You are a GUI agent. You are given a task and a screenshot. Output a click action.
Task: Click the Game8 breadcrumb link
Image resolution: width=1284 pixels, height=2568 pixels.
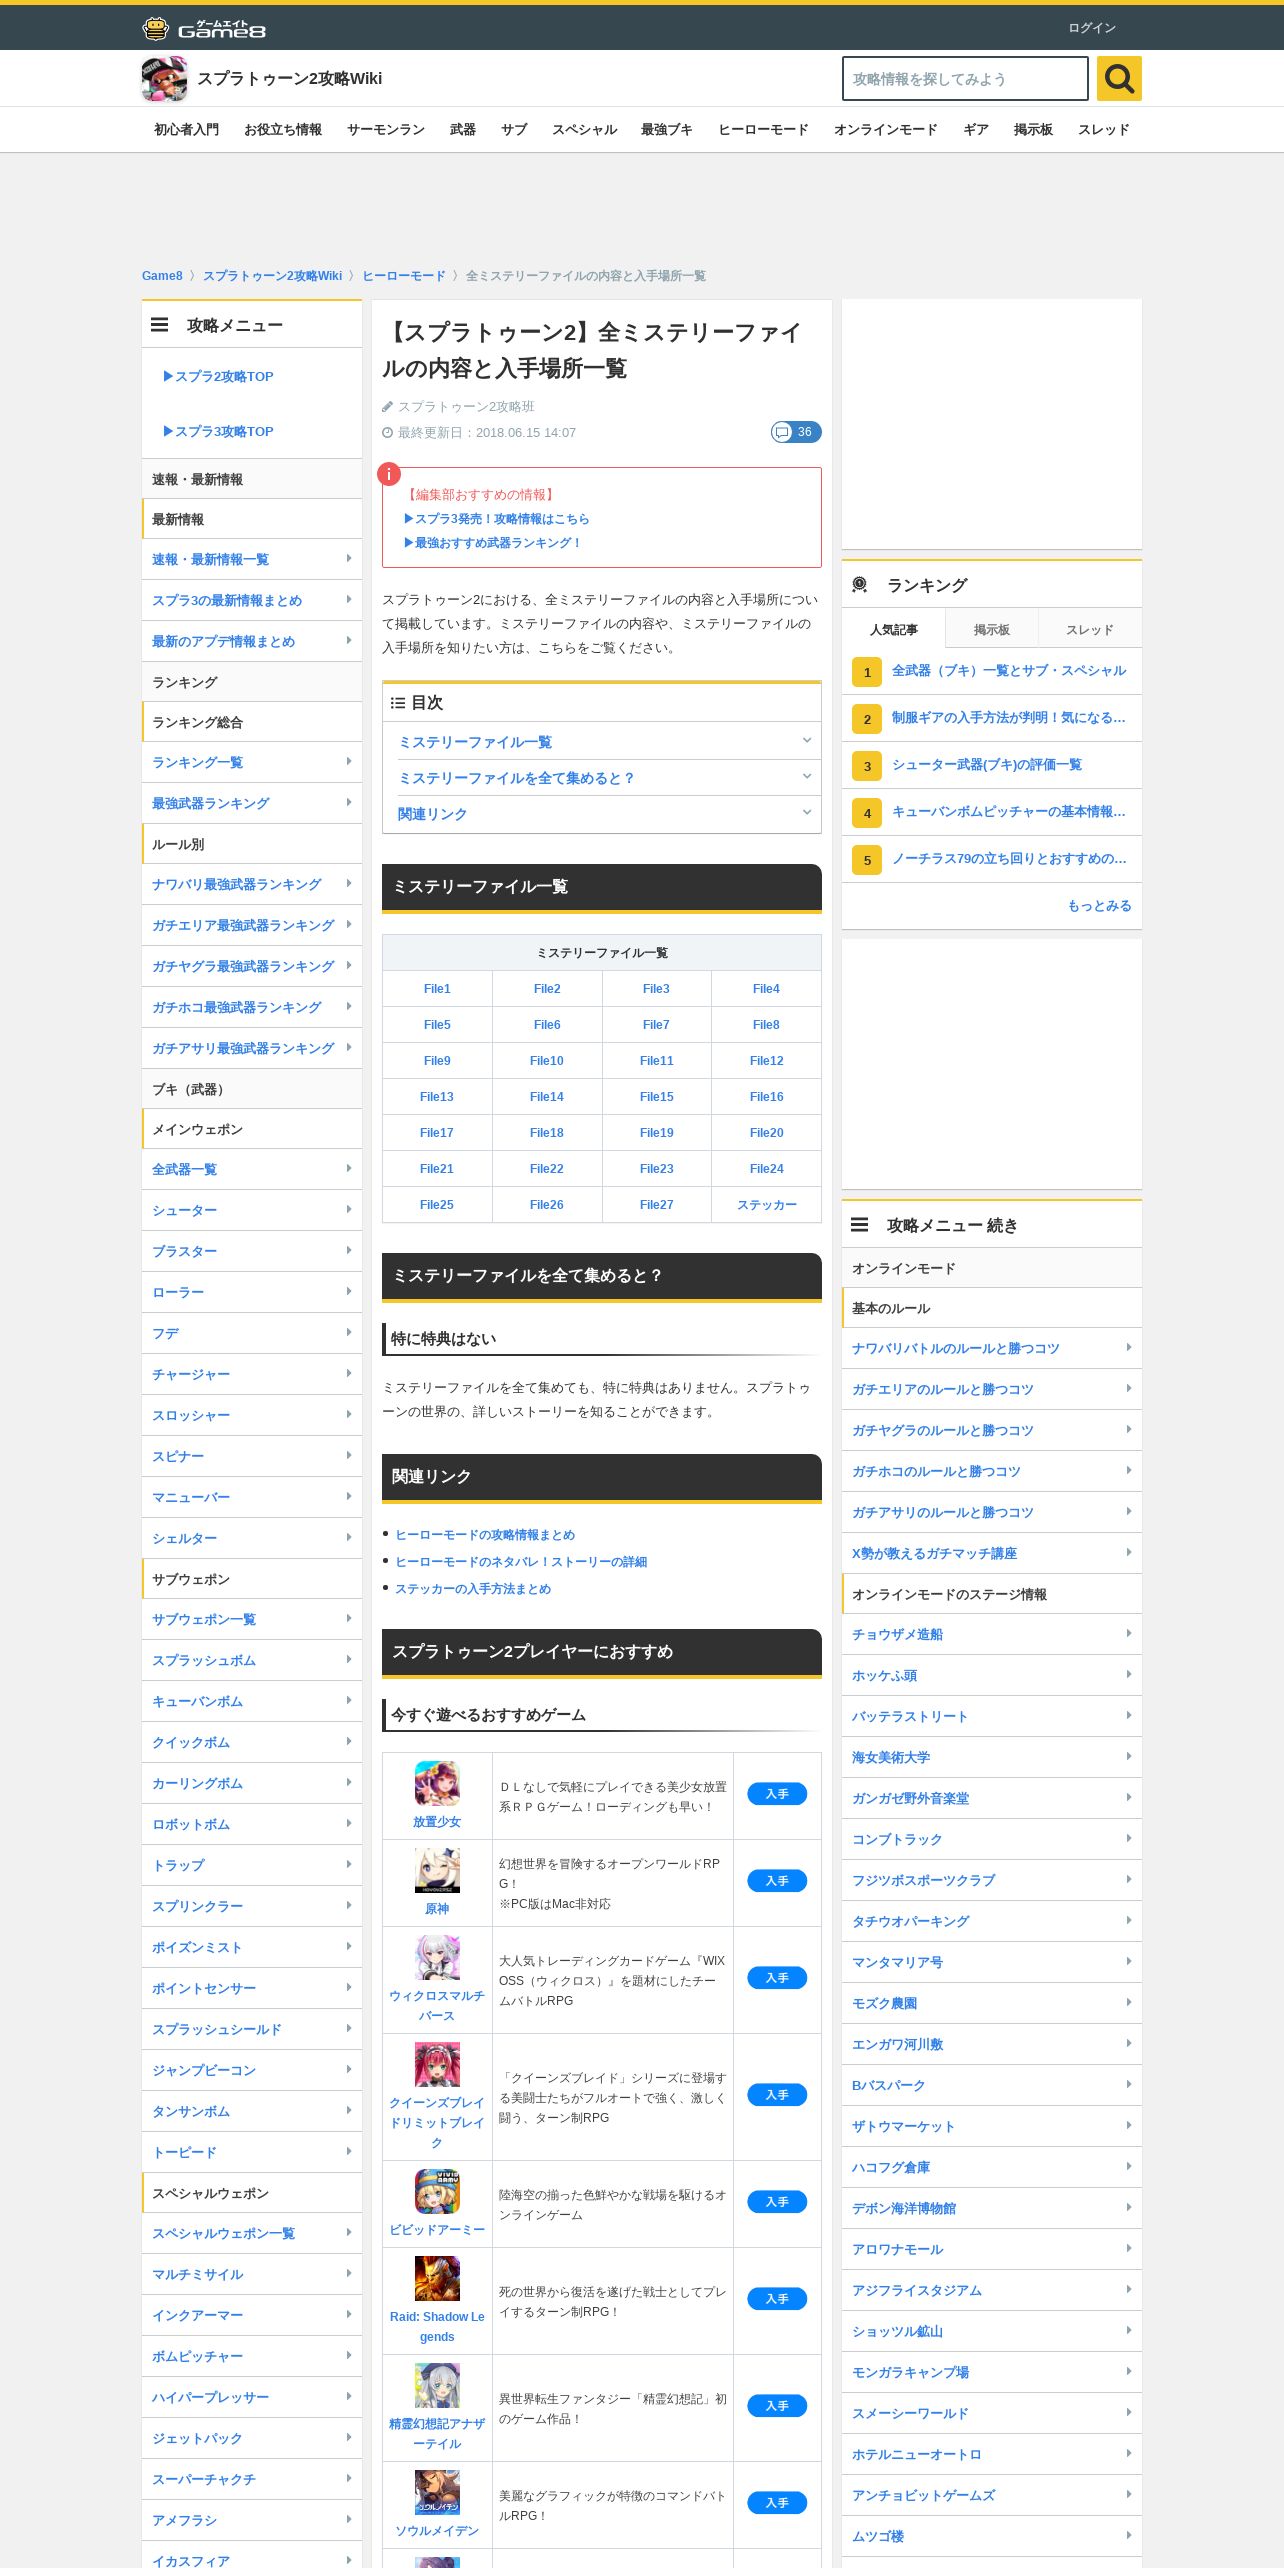coord(162,276)
